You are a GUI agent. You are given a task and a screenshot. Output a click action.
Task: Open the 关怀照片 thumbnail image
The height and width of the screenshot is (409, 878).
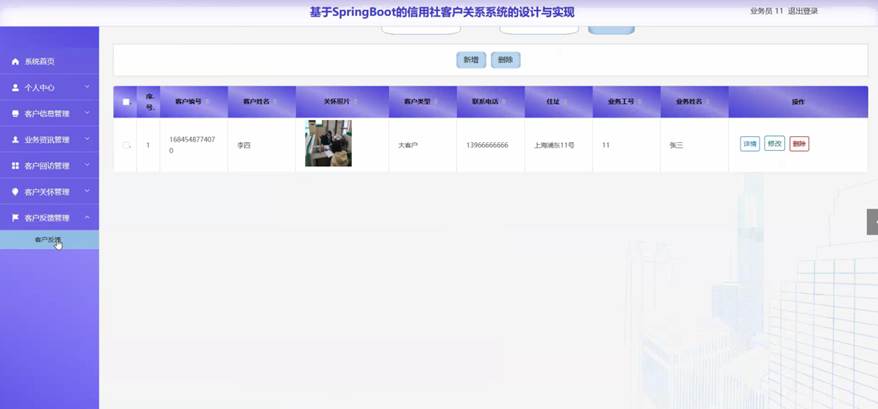click(x=328, y=143)
